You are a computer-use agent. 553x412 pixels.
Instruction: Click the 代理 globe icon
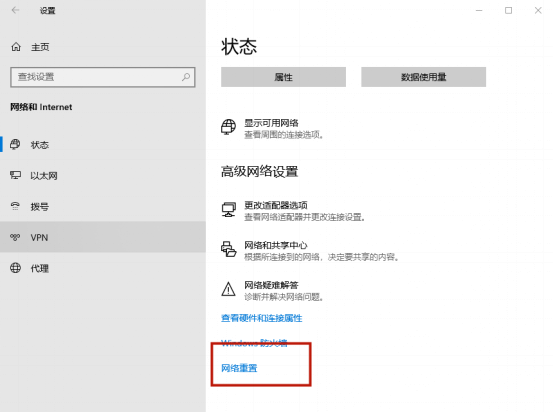pyautogui.click(x=15, y=268)
